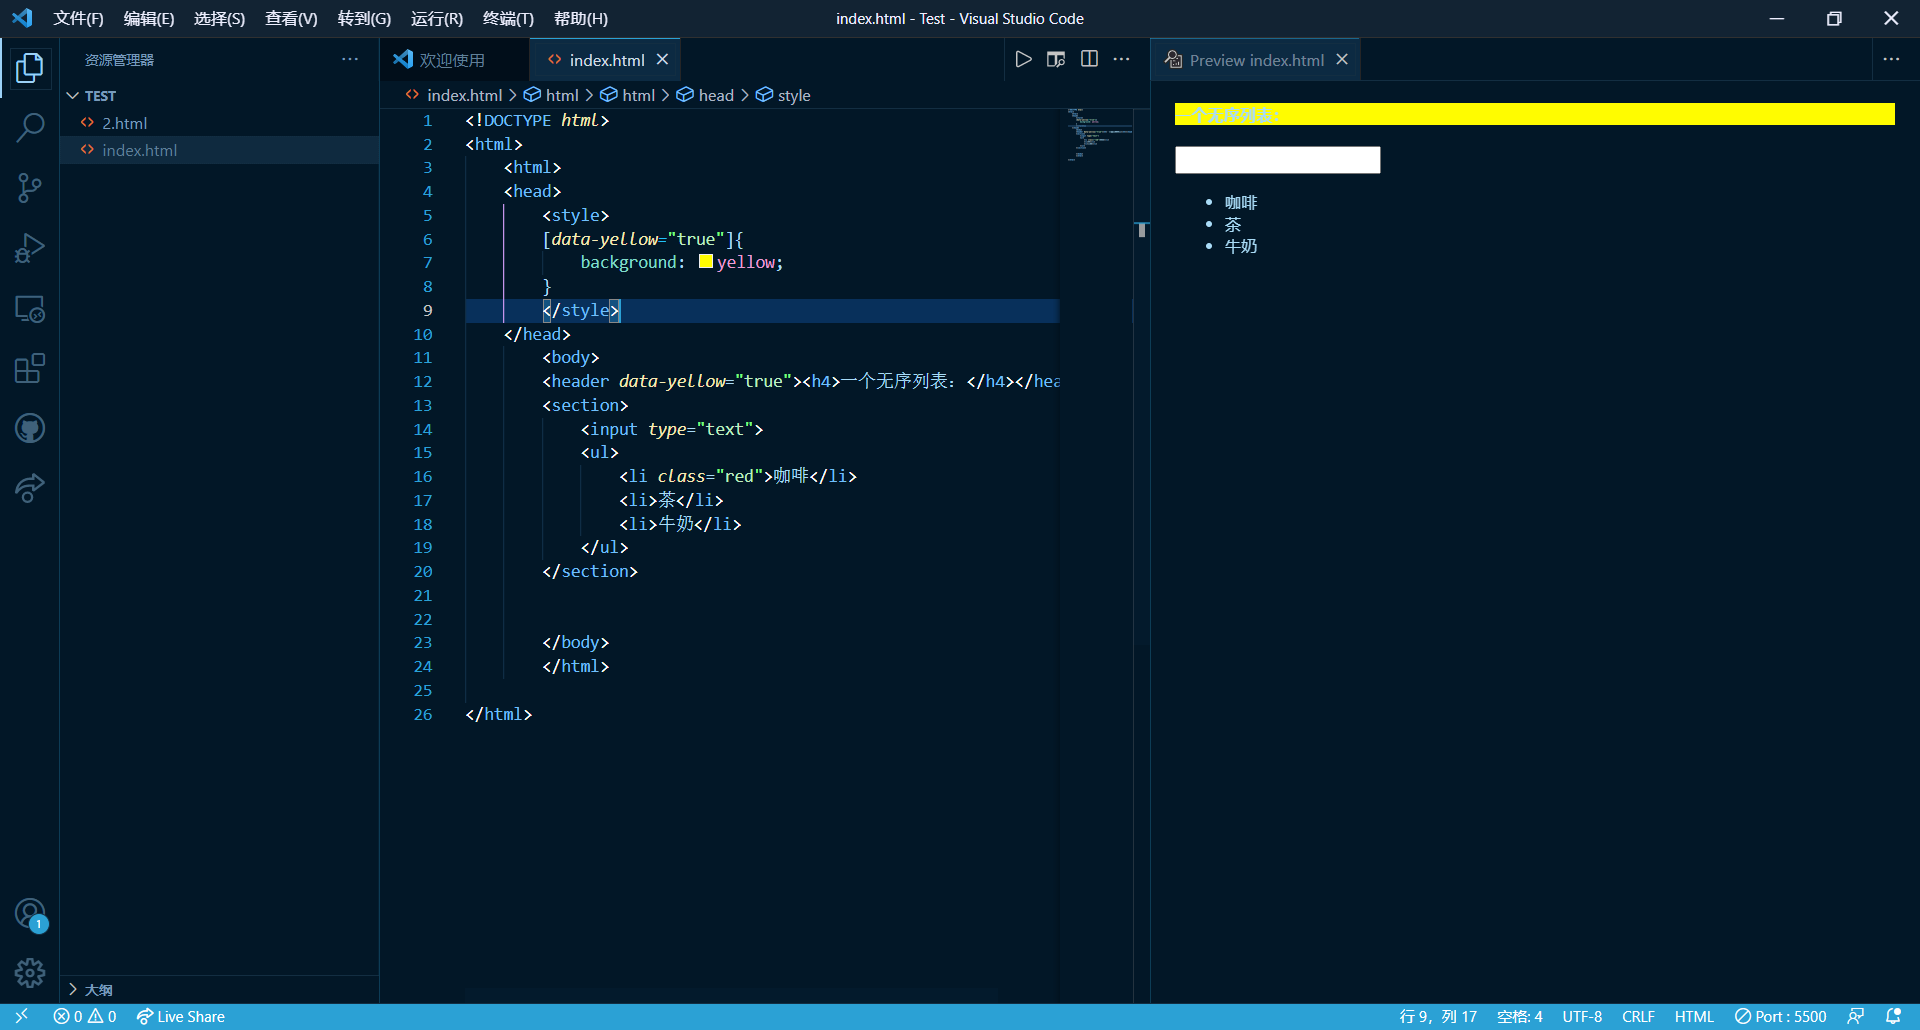Close the index.html editor tab
The height and width of the screenshot is (1030, 1920).
pyautogui.click(x=662, y=60)
